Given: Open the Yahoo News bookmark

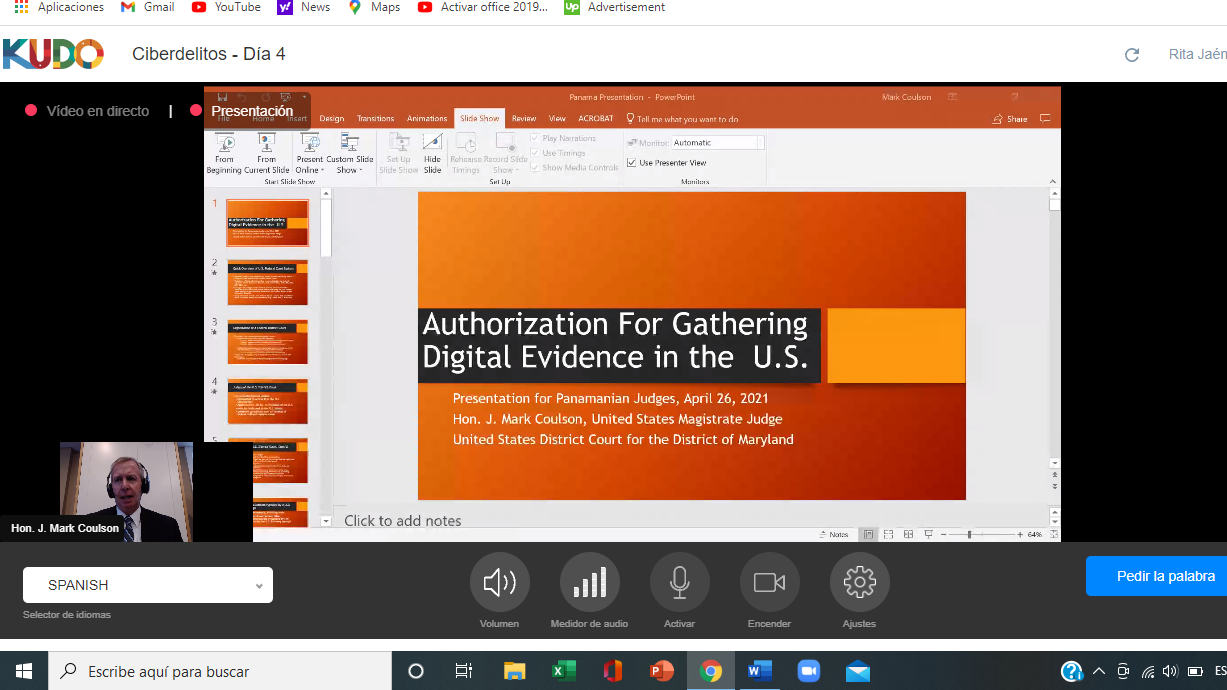Looking at the screenshot, I should (304, 7).
